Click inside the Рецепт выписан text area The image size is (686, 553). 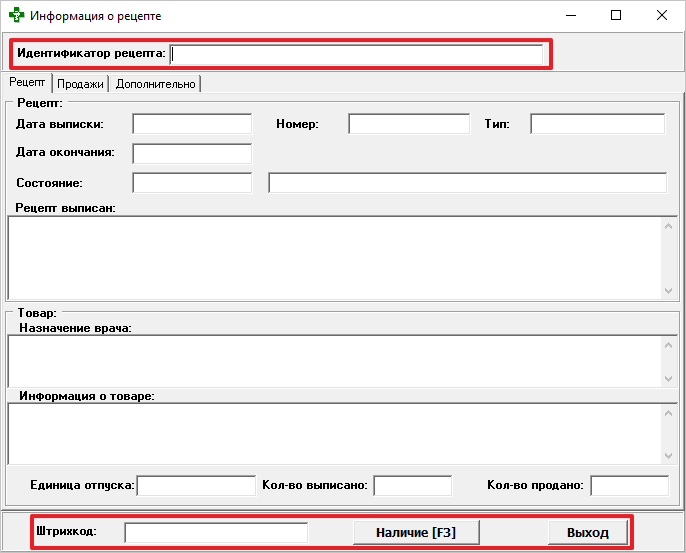tap(334, 257)
